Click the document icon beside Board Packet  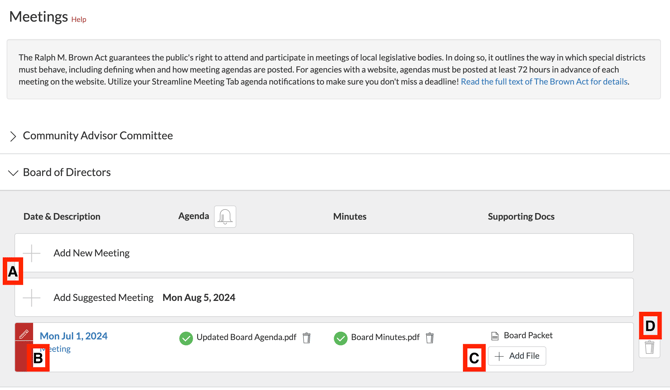pyautogui.click(x=495, y=336)
